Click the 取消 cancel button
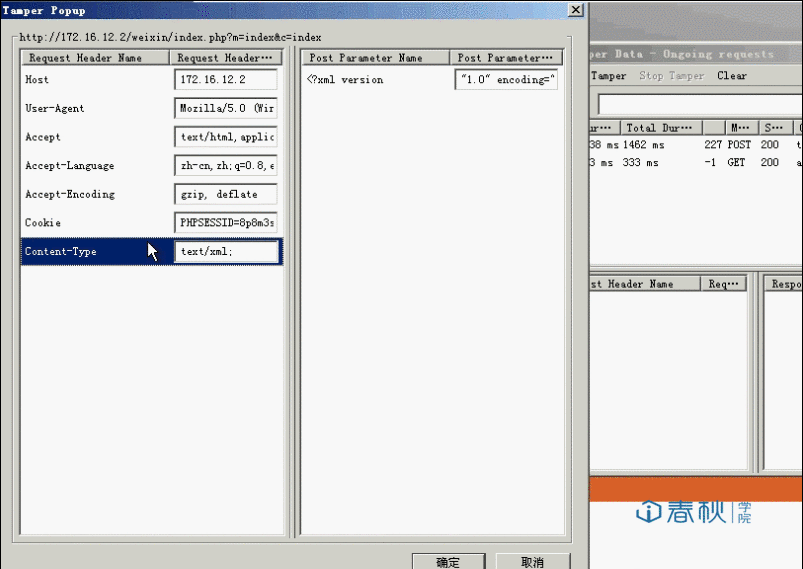 [x=532, y=561]
